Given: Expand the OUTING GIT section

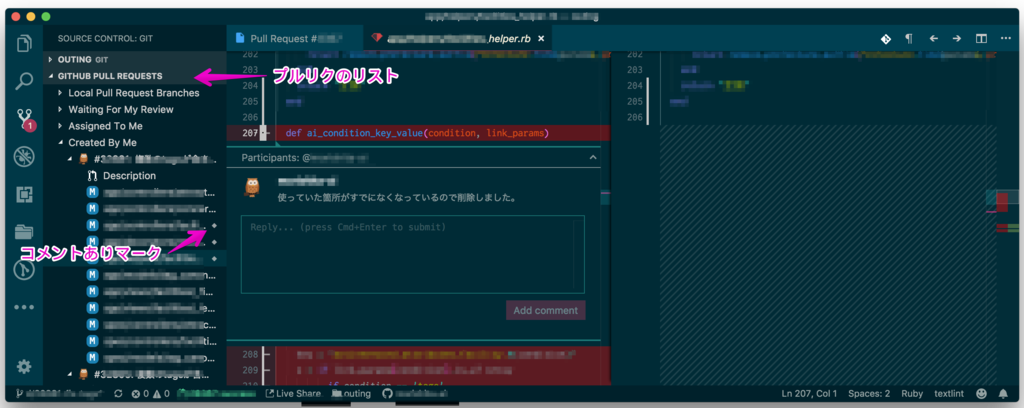Looking at the screenshot, I should point(135,59).
